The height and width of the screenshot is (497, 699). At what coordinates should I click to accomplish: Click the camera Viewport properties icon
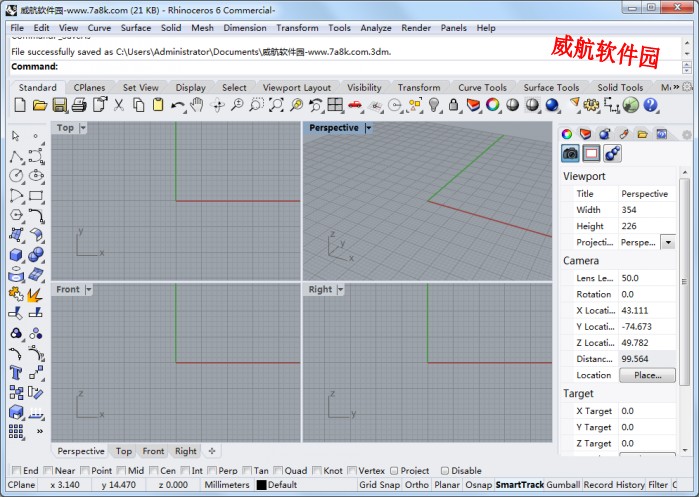[x=570, y=154]
